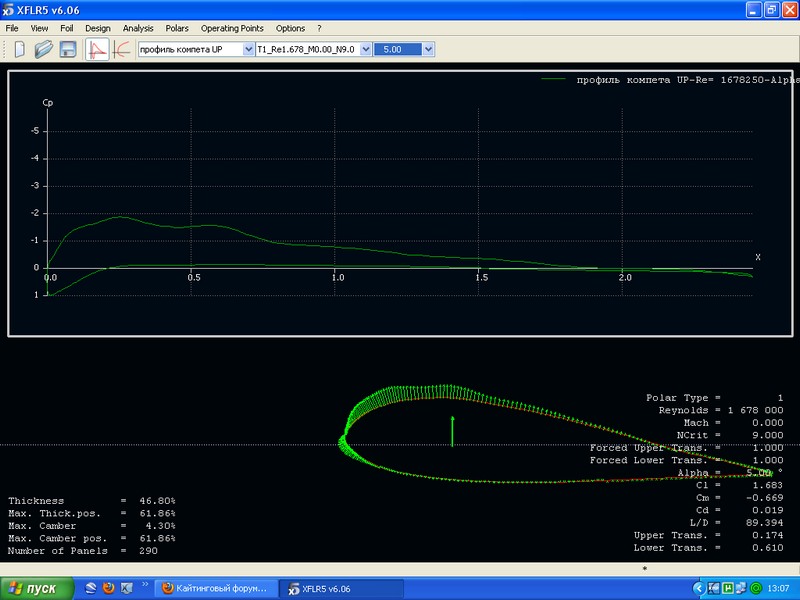This screenshot has height=600, width=800.
Task: Expand hidden Quick Launch items chevron
Action: pos(143,583)
